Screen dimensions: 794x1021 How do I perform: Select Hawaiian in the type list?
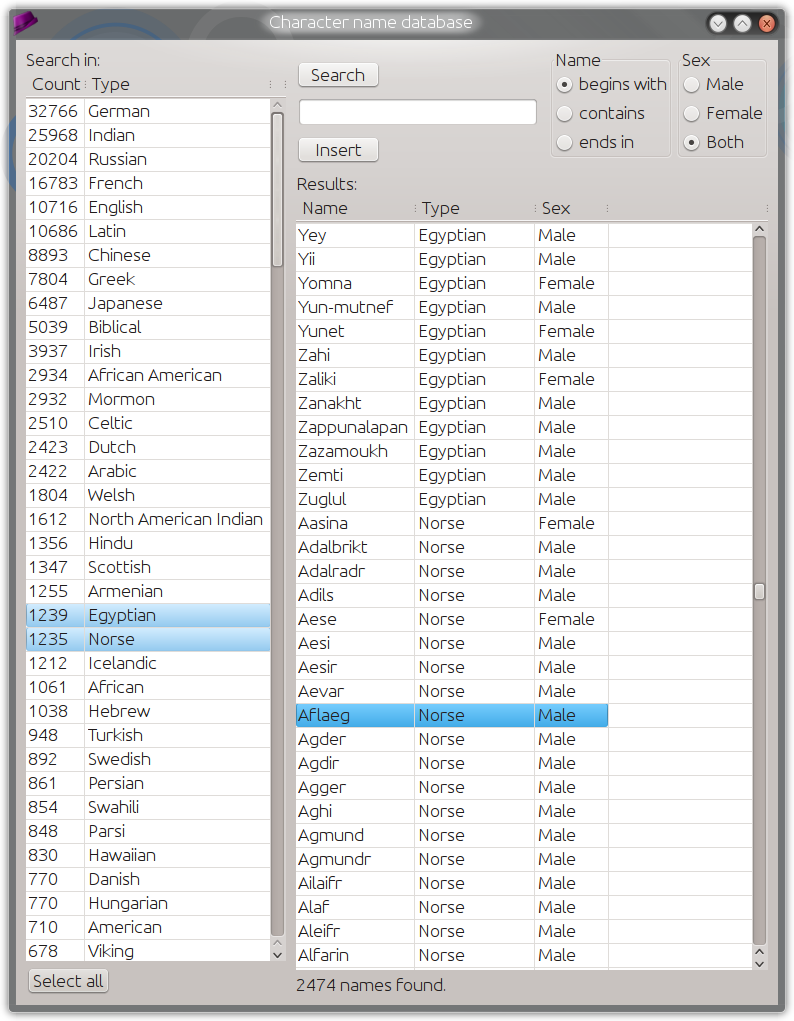tap(148, 856)
